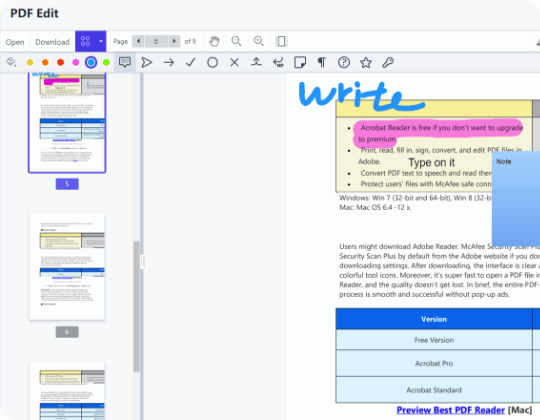Image resolution: width=540 pixels, height=420 pixels.
Task: Click the pink highlighted Acrobat Reader text
Action: 438,133
